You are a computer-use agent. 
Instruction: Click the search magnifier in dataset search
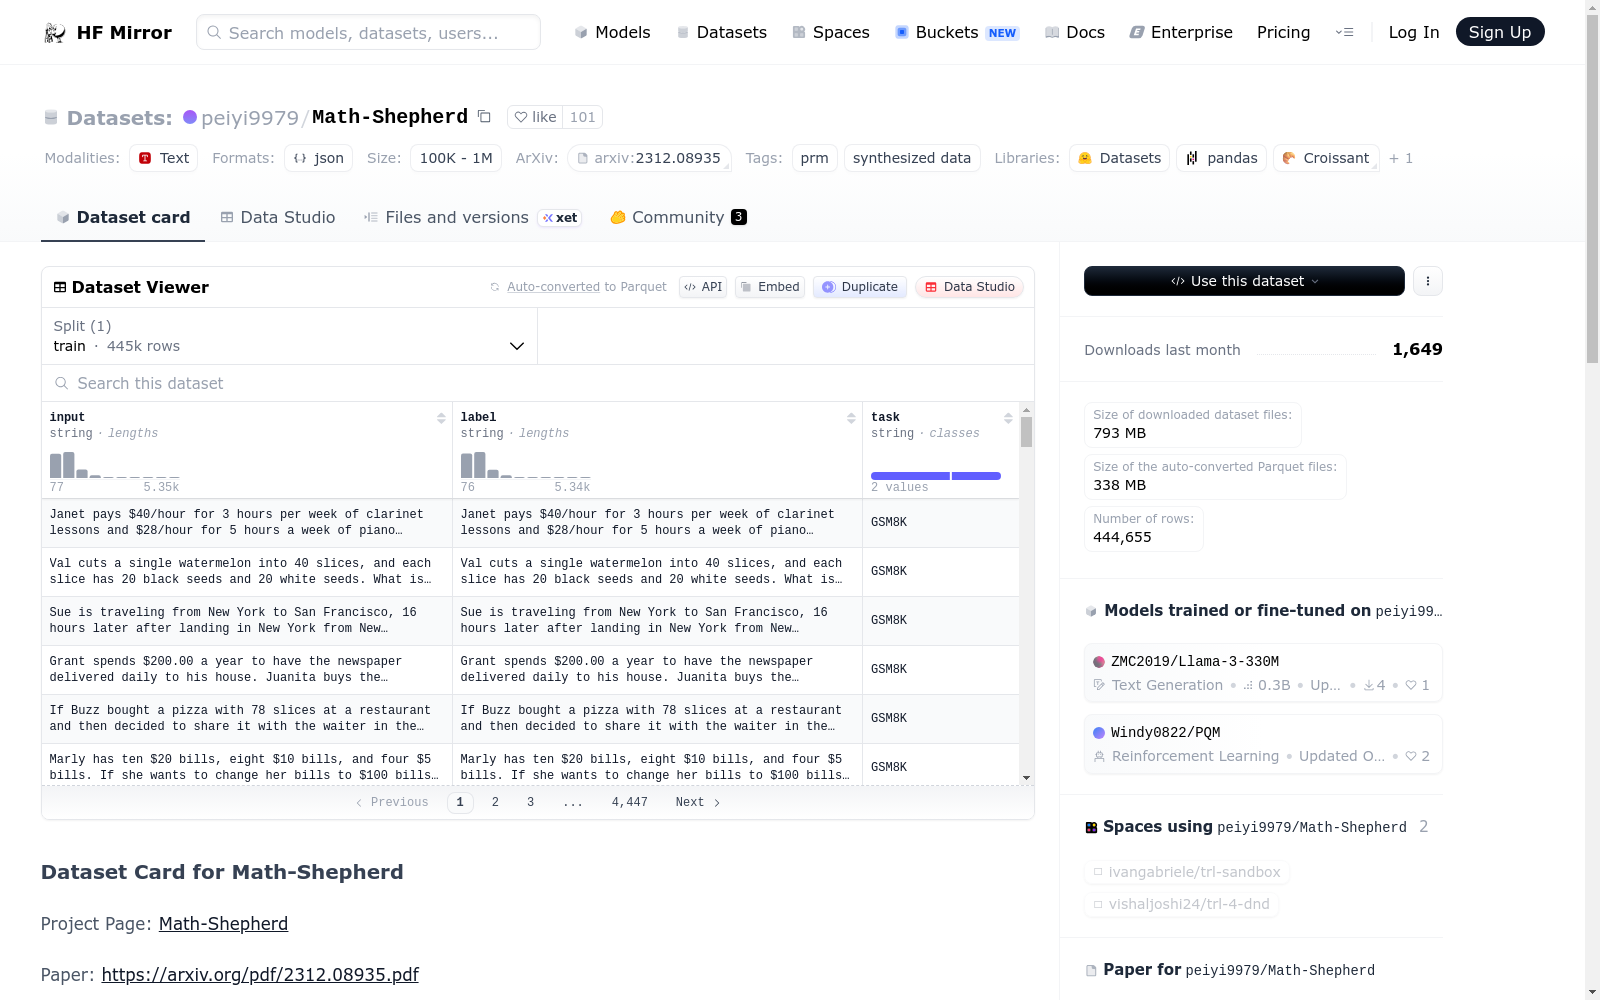[62, 383]
